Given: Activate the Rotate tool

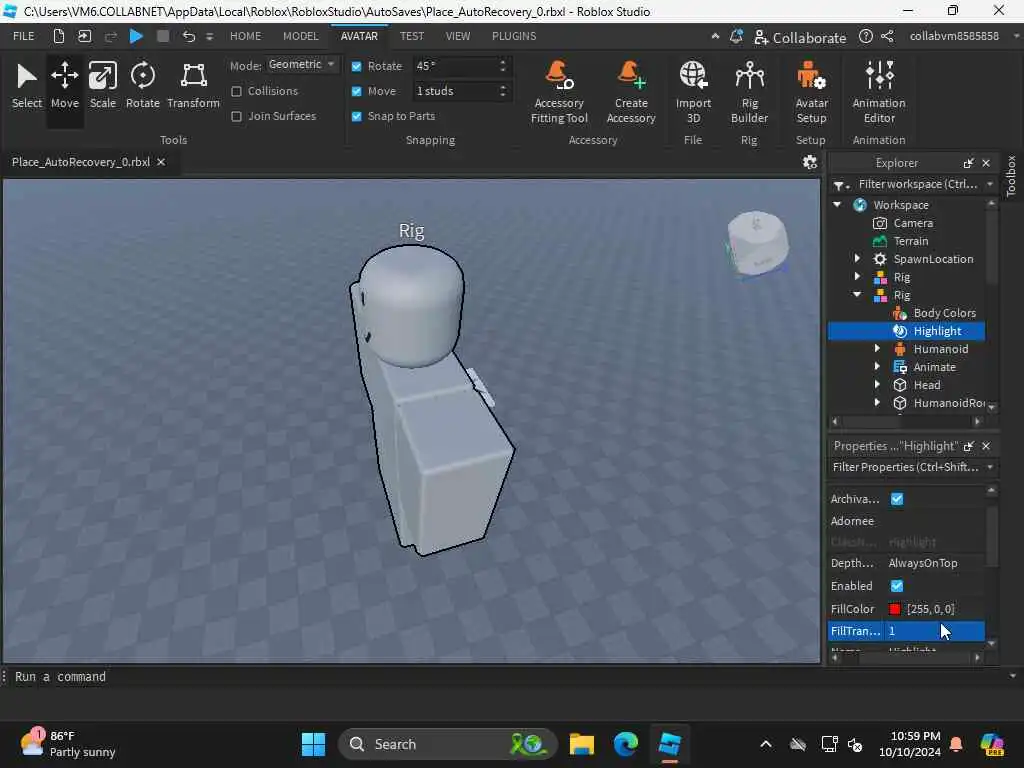Looking at the screenshot, I should 142,87.
